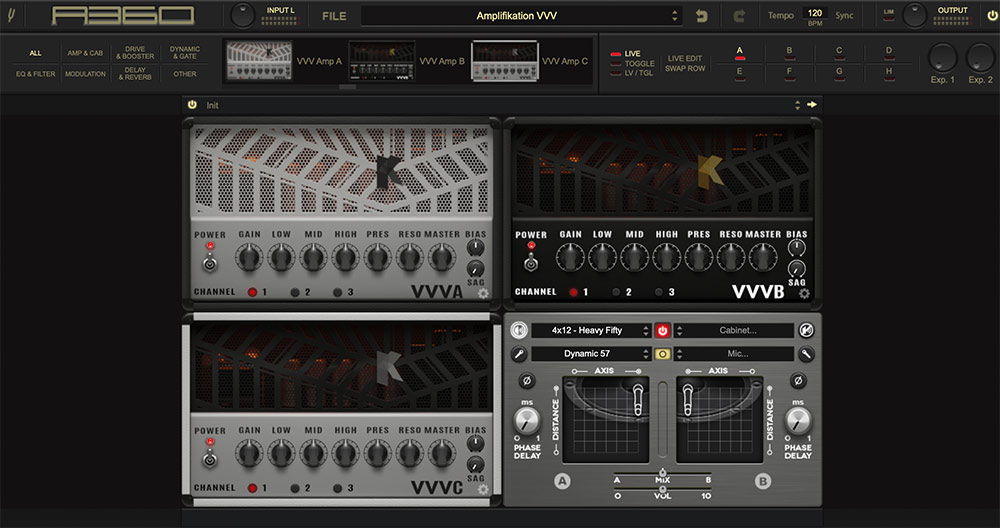Click microphone in the left speaker grid

(638, 400)
